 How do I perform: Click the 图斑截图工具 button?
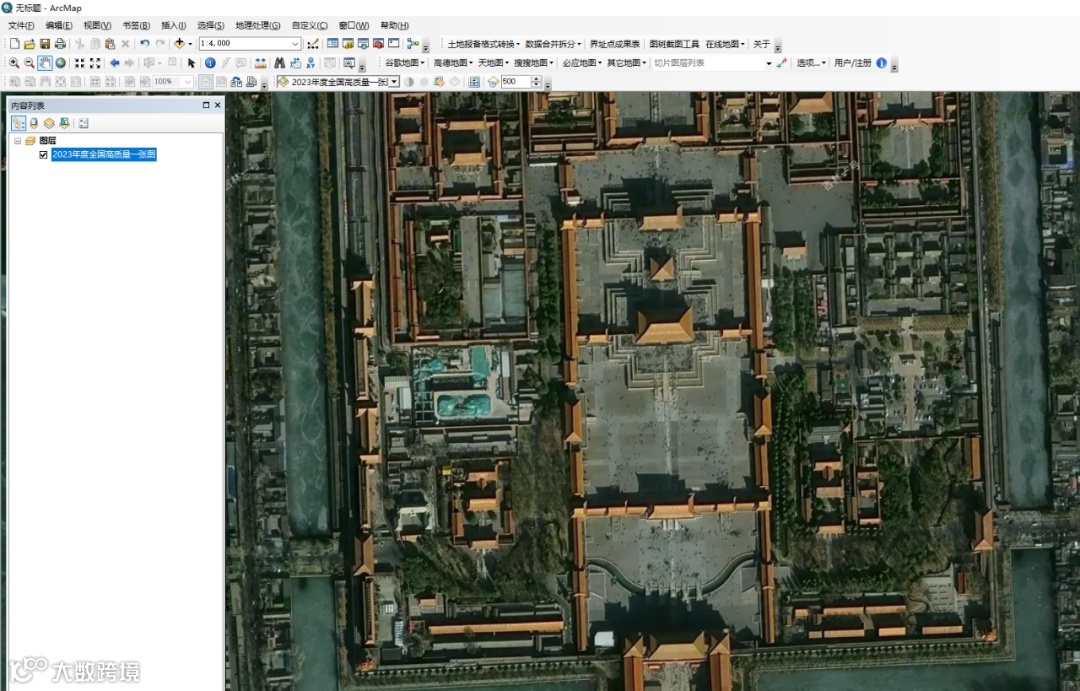click(674, 44)
